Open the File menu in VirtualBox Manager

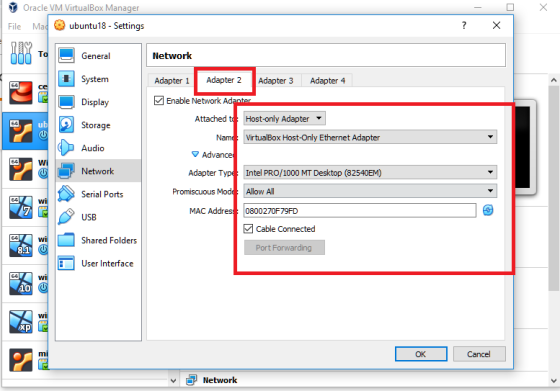14,26
